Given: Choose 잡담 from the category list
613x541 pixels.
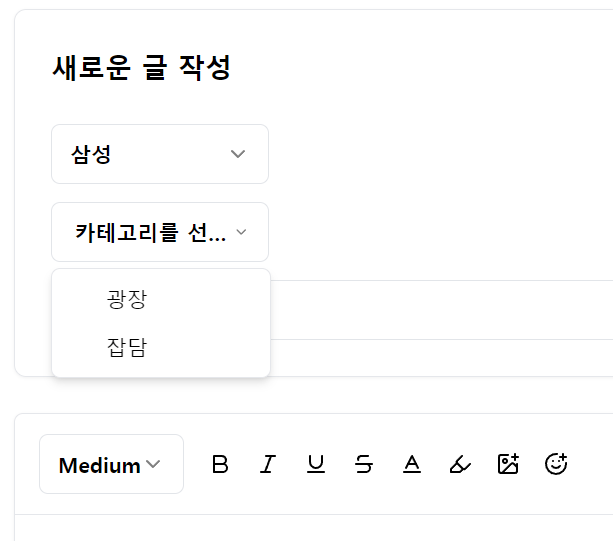Looking at the screenshot, I should (127, 348).
